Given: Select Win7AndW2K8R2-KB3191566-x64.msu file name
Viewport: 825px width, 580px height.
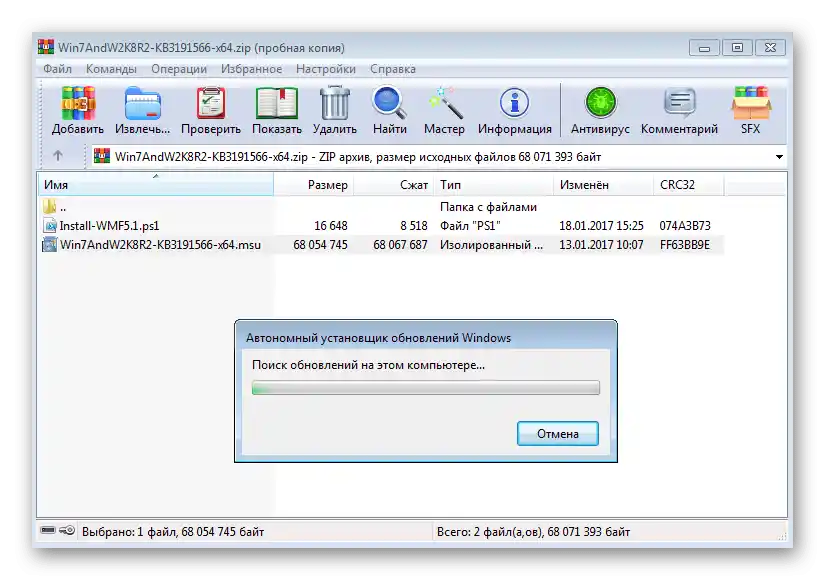Looking at the screenshot, I should (x=160, y=245).
